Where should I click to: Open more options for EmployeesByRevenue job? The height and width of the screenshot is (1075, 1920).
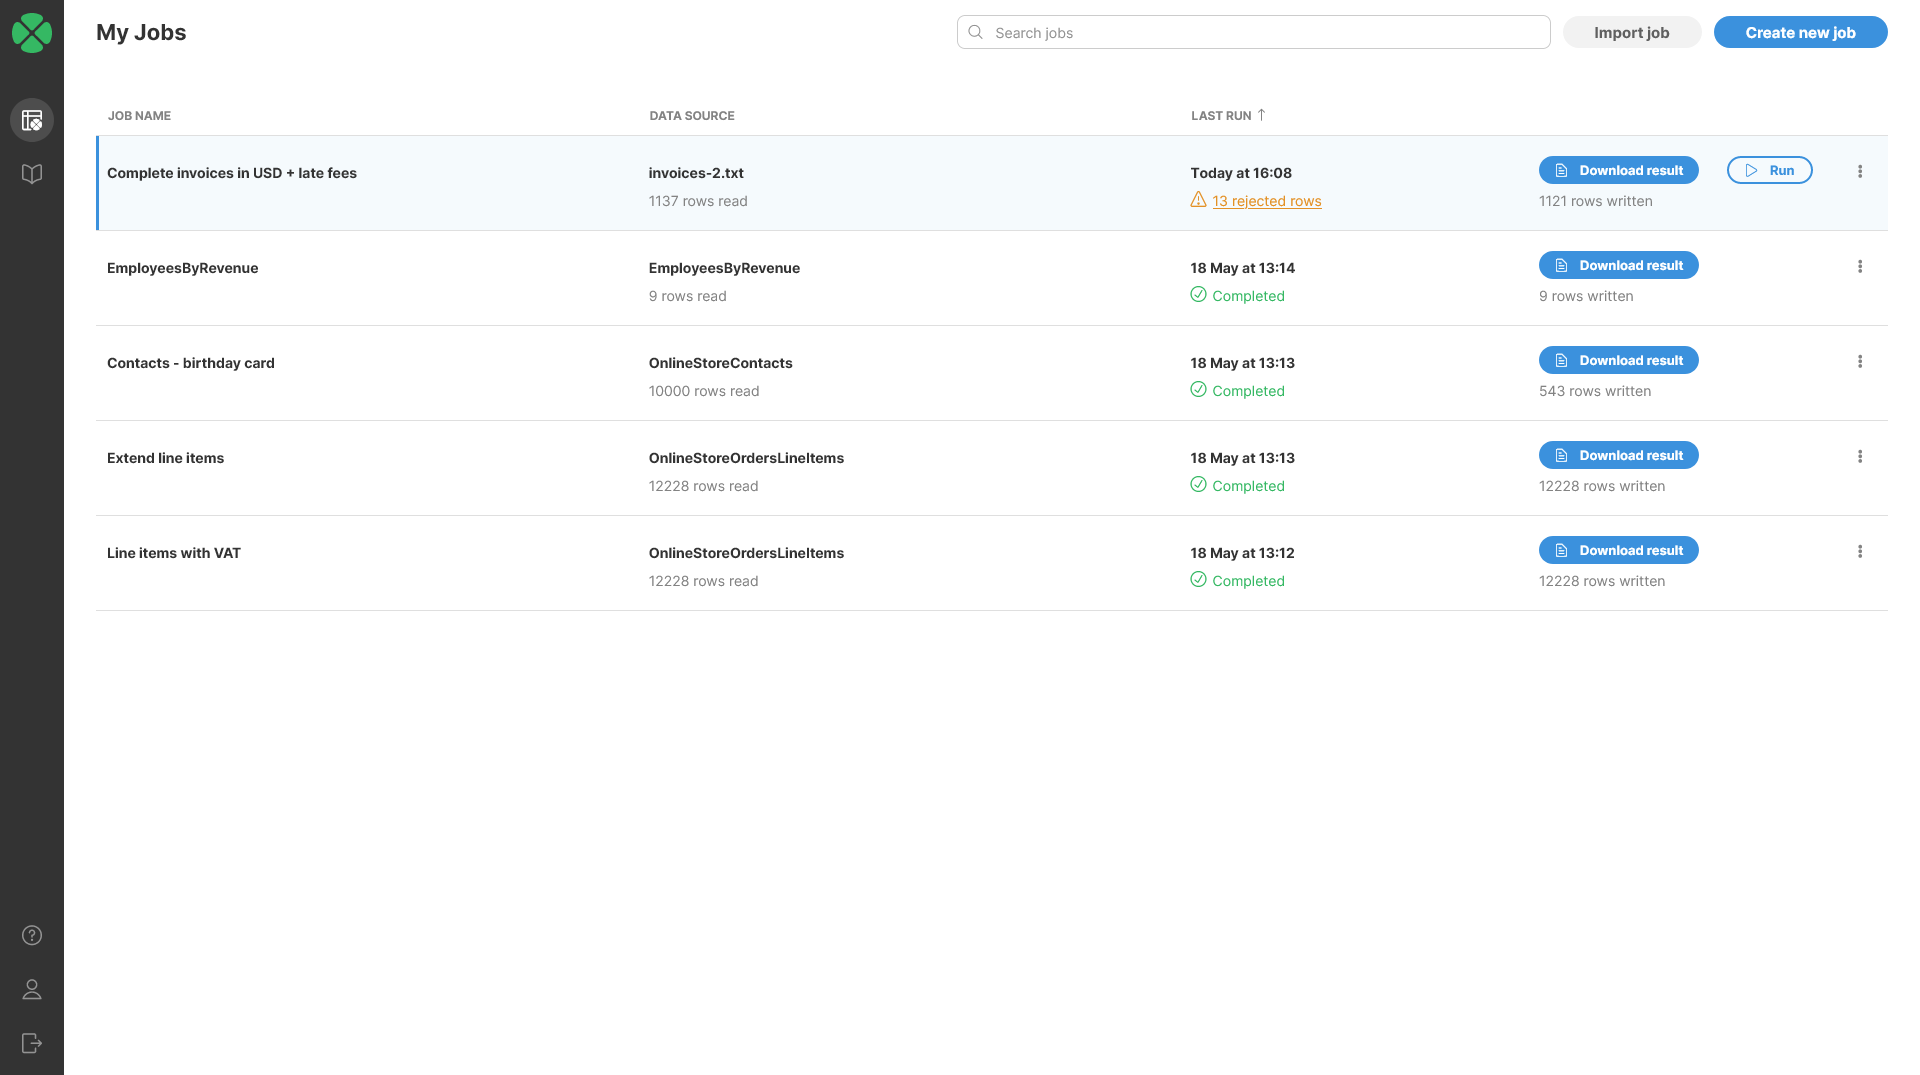click(1860, 267)
